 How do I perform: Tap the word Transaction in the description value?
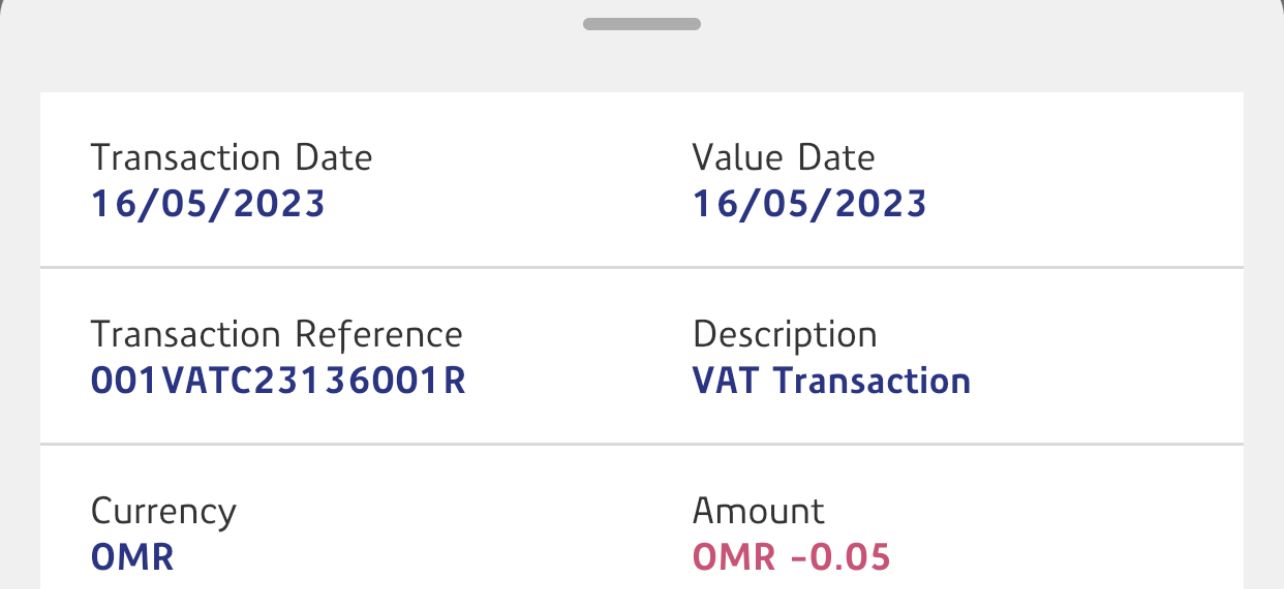pos(872,381)
